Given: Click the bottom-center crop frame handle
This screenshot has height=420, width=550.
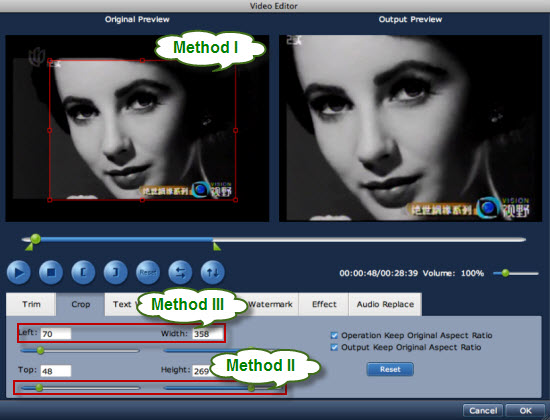Looking at the screenshot, I should point(142,200).
